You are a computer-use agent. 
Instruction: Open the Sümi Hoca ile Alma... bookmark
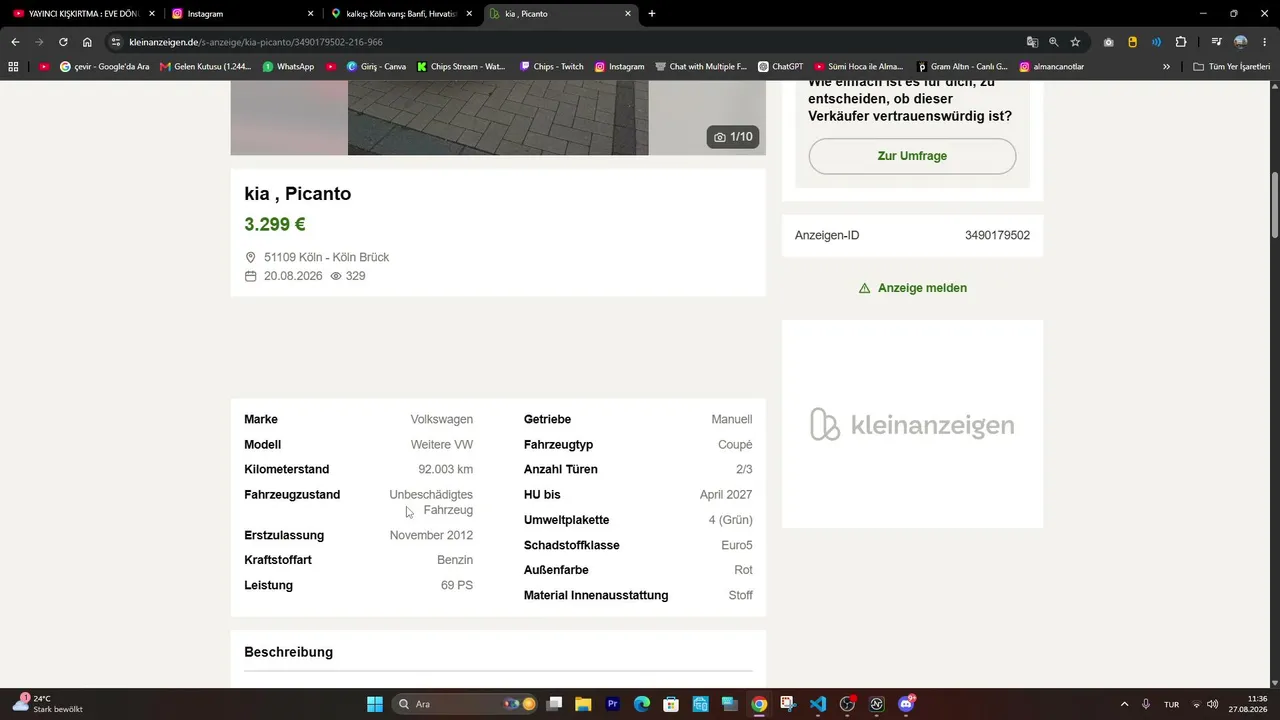coord(858,67)
